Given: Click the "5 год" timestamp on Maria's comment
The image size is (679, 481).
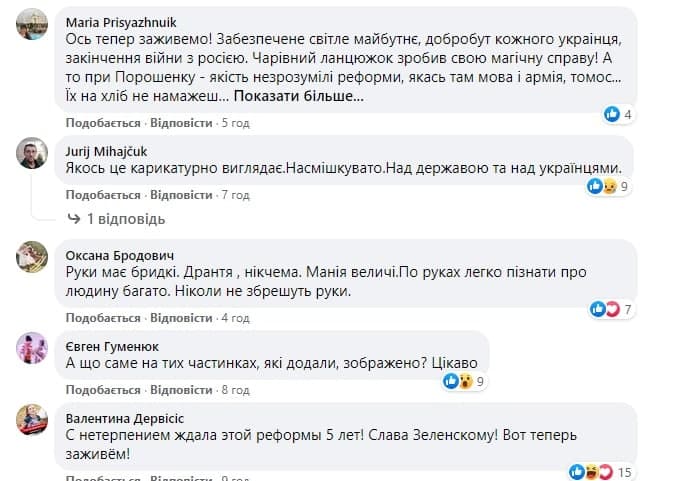Looking at the screenshot, I should point(235,123).
